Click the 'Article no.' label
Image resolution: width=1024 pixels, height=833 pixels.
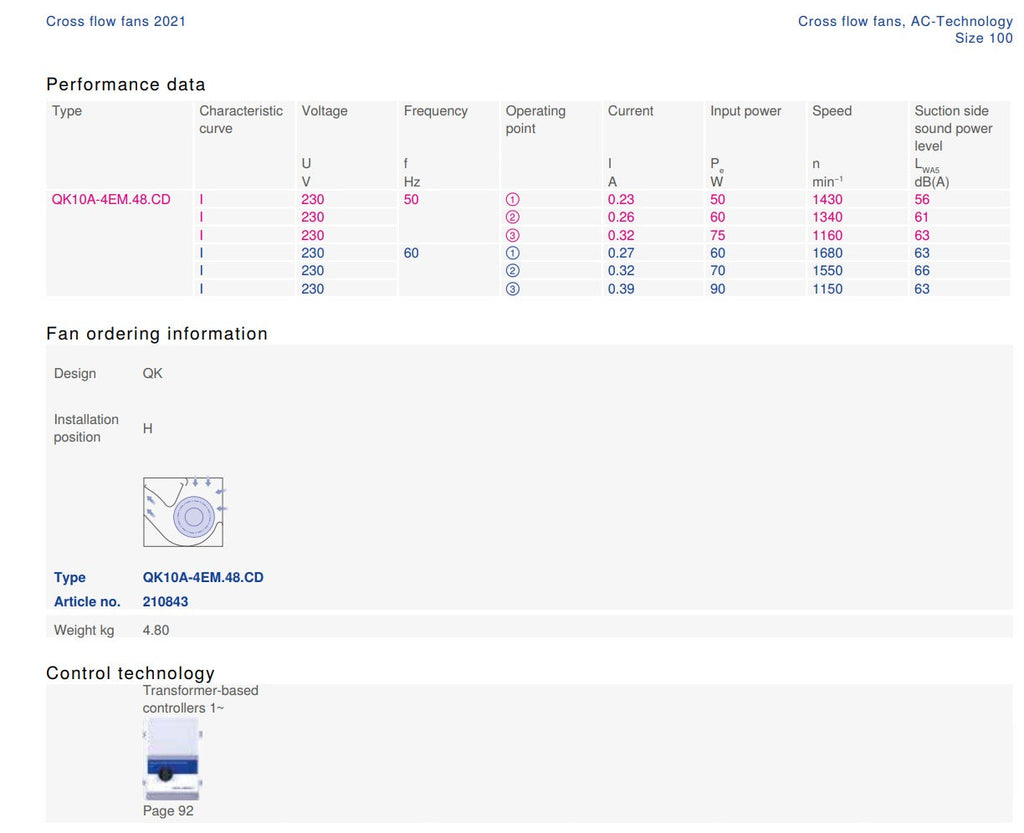point(87,601)
